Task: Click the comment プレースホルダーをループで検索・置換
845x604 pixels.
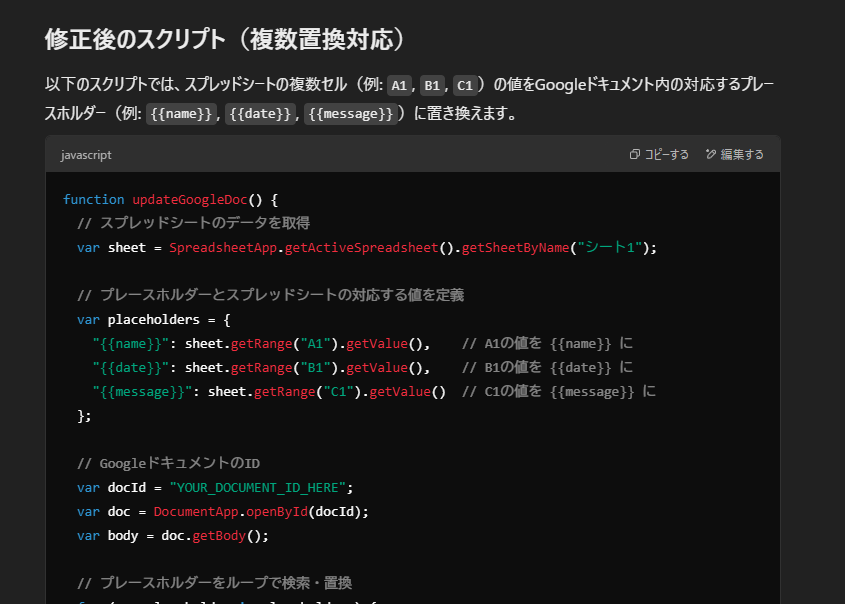Action: pos(214,583)
